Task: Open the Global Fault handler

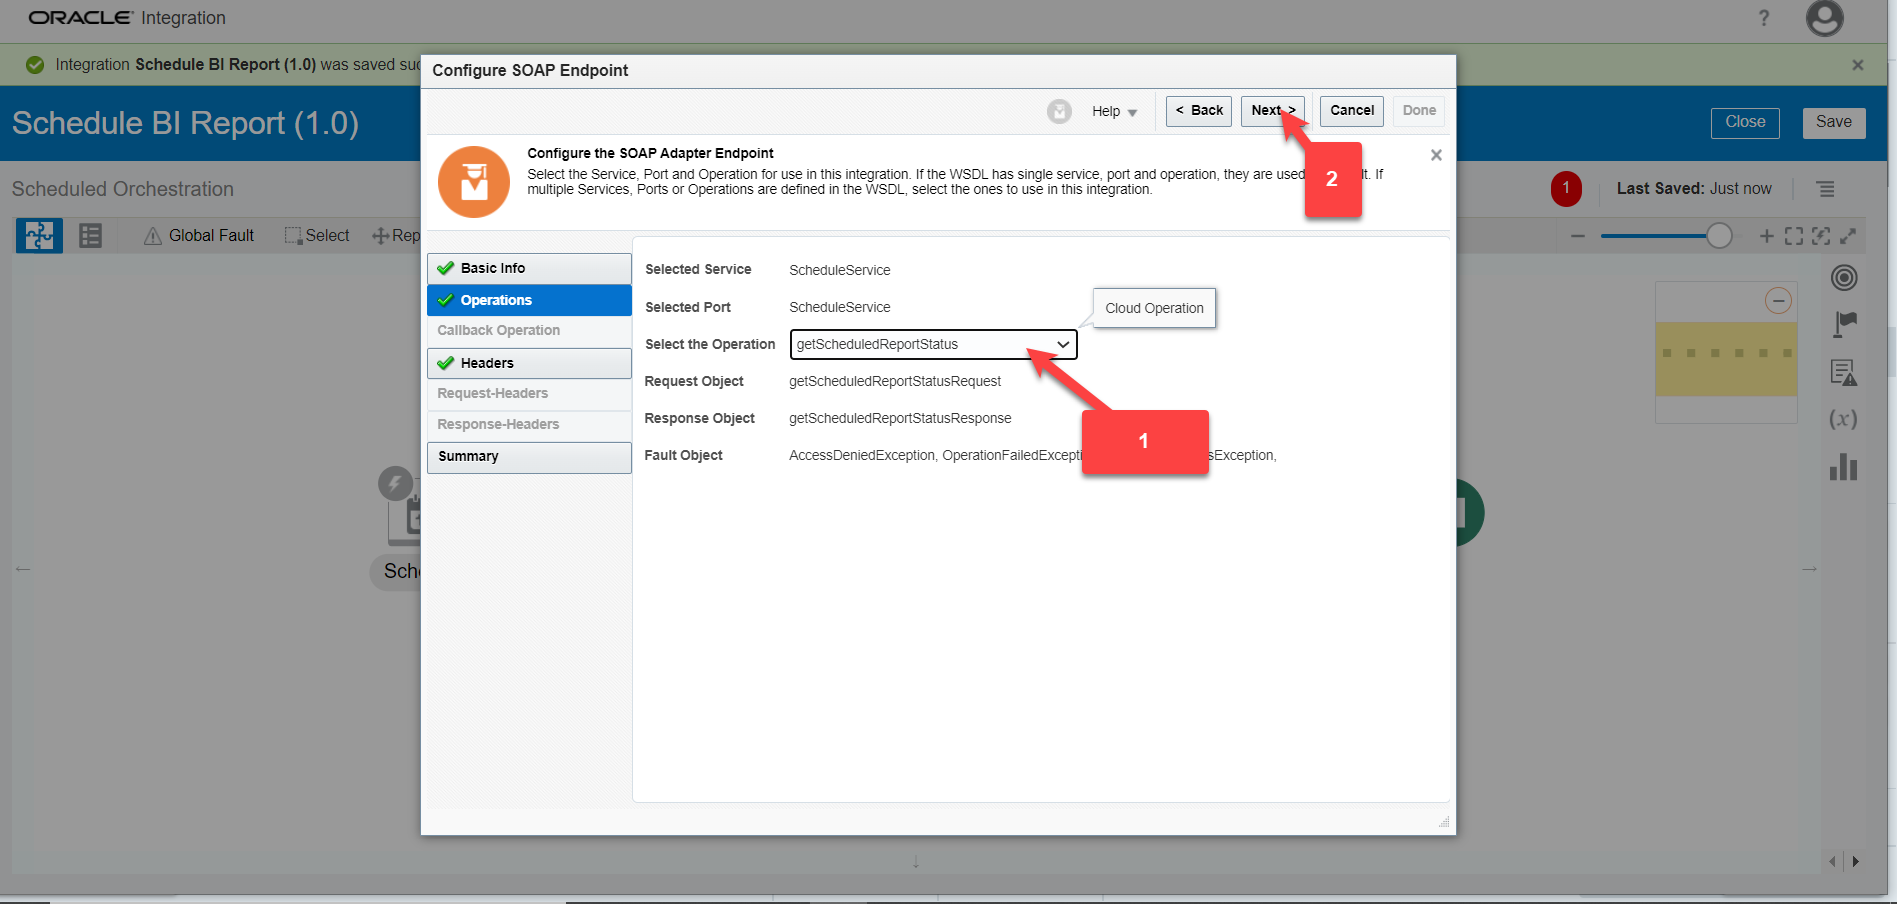Action: click(x=199, y=236)
